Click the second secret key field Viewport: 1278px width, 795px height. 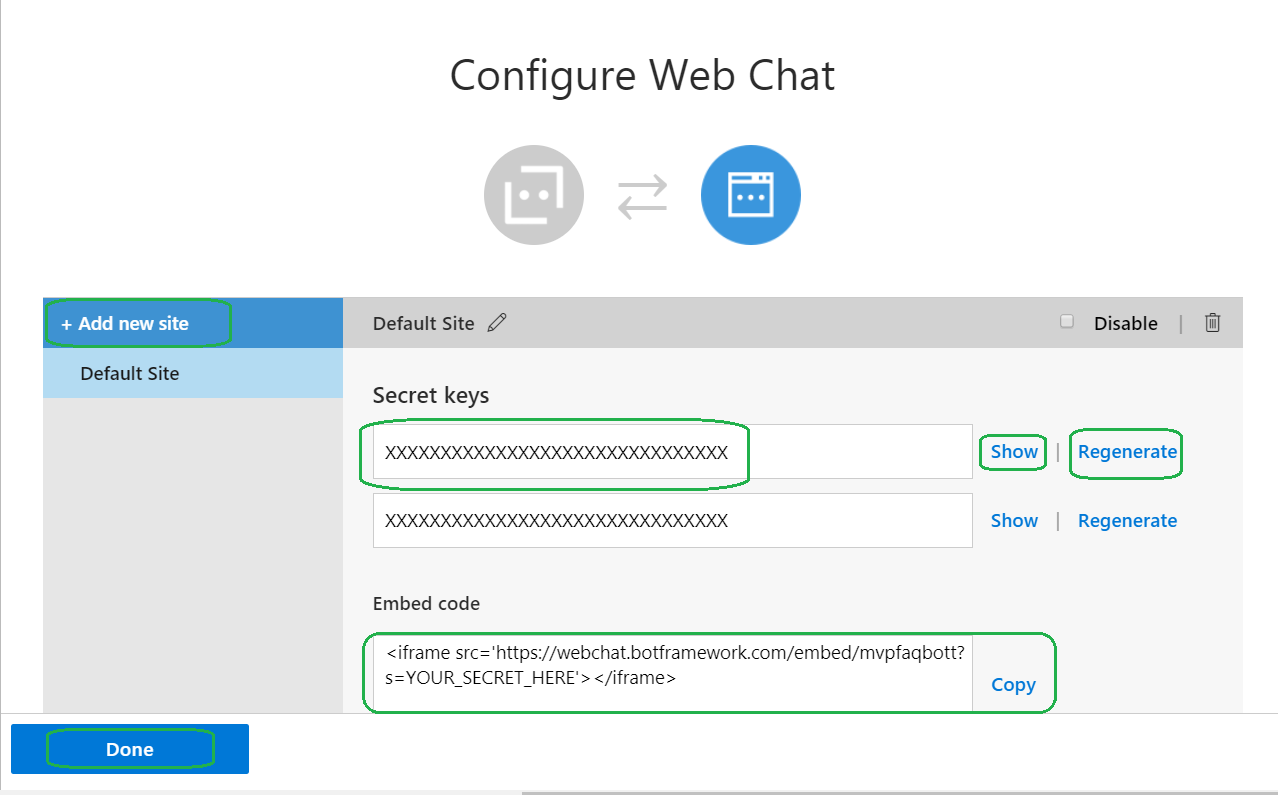point(672,521)
